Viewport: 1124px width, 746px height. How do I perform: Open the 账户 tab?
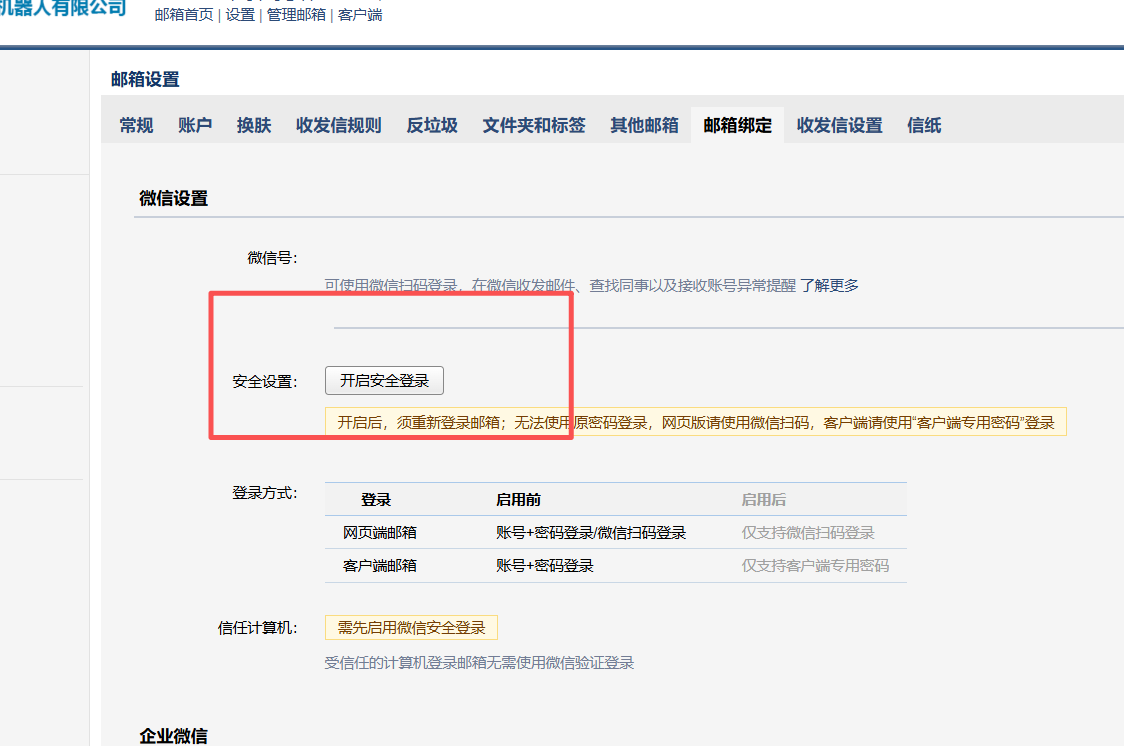[x=194, y=125]
